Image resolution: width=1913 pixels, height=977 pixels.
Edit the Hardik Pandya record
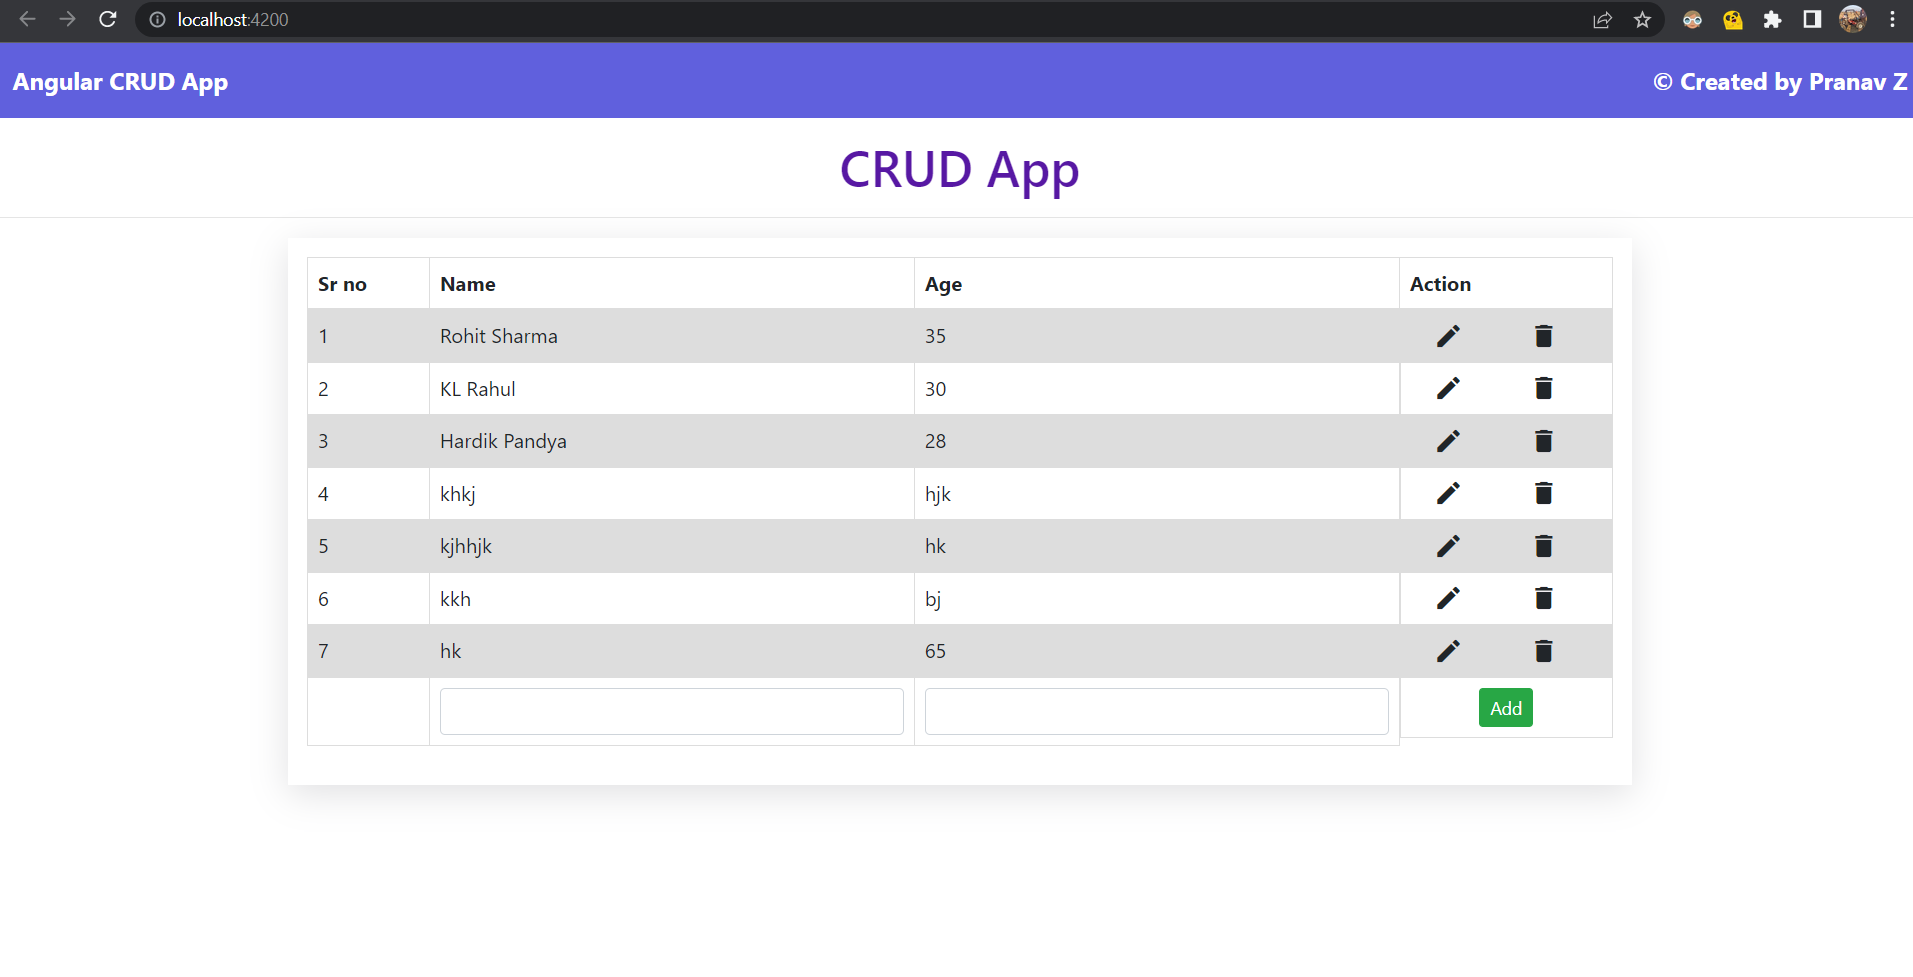pyautogui.click(x=1447, y=441)
